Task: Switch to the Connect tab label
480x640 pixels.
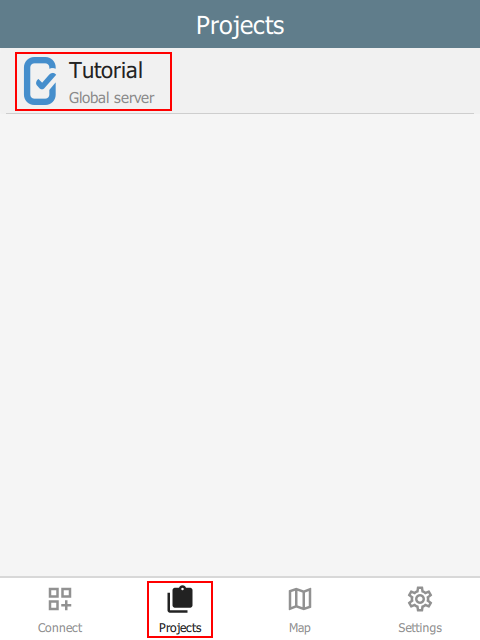Action: tap(60, 627)
